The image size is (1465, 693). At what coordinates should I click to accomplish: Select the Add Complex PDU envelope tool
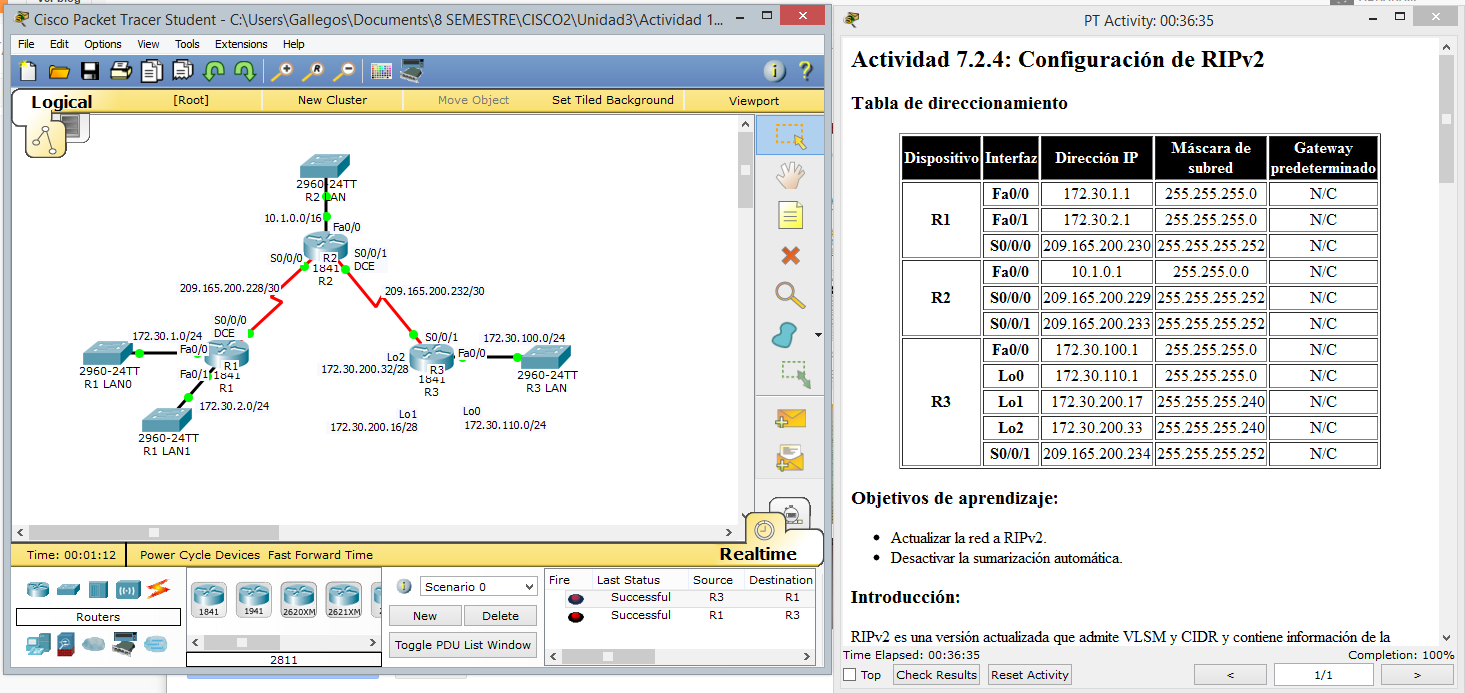[790, 458]
